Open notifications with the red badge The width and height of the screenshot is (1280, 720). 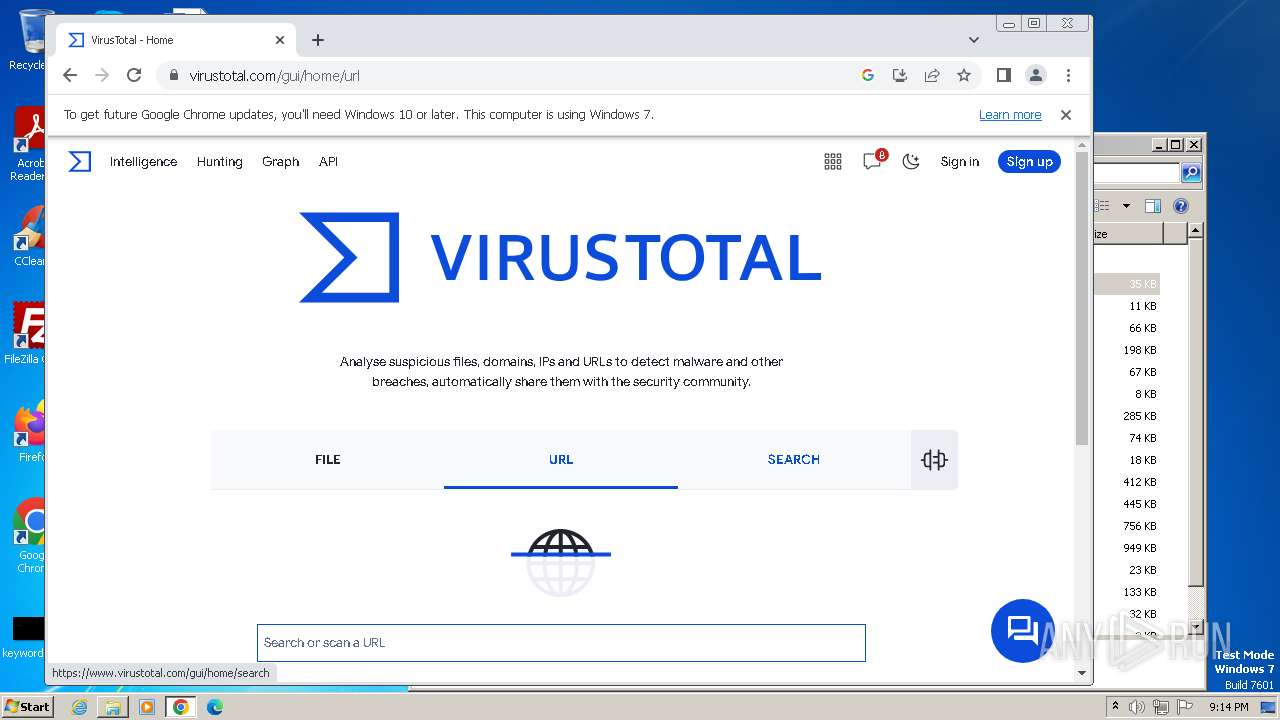873,161
